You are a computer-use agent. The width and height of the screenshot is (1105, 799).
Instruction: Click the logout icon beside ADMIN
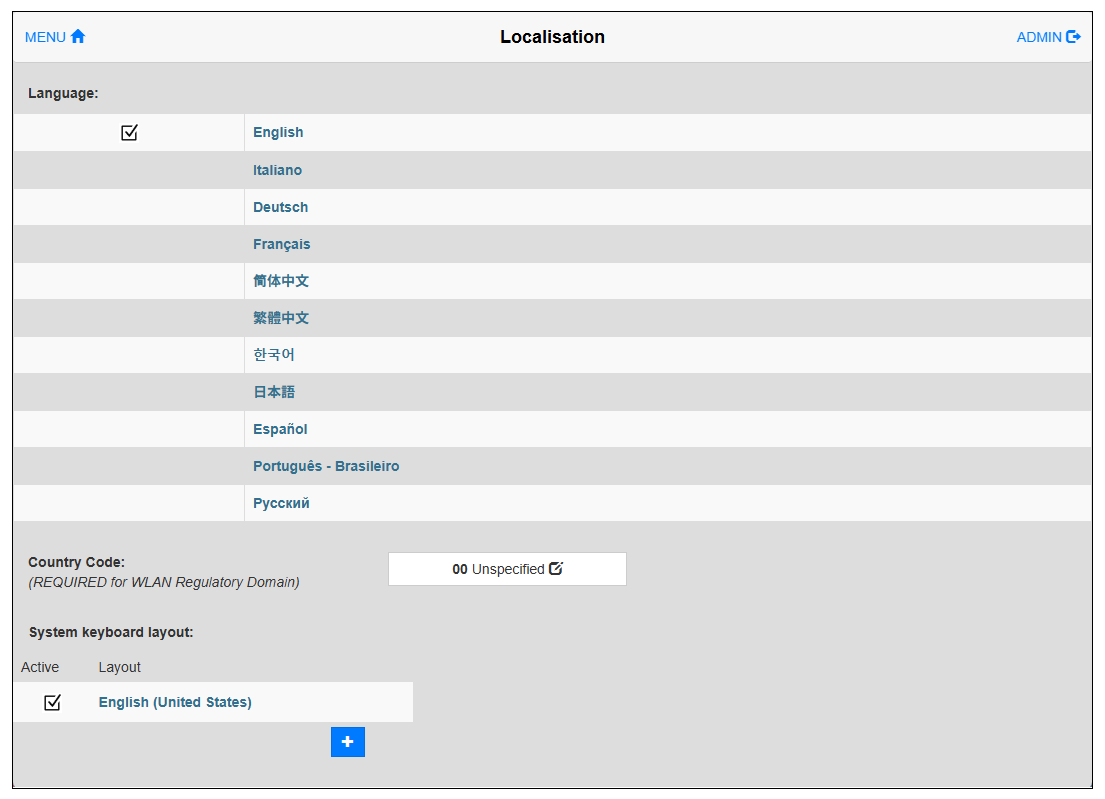[x=1074, y=37]
